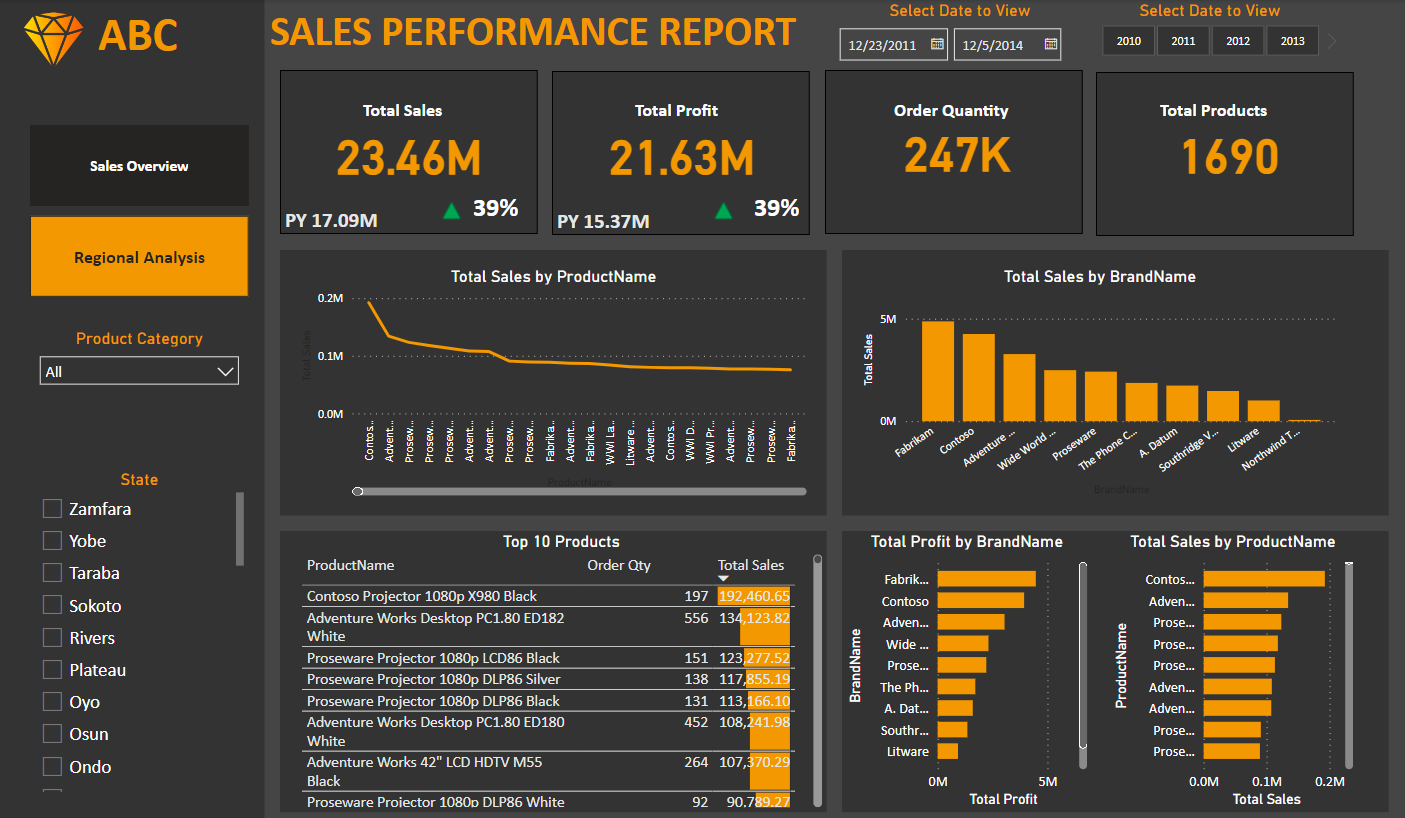Viewport: 1405px width, 818px height.
Task: Select the Fabrikam bar in Sales by BrandName
Action: 938,371
